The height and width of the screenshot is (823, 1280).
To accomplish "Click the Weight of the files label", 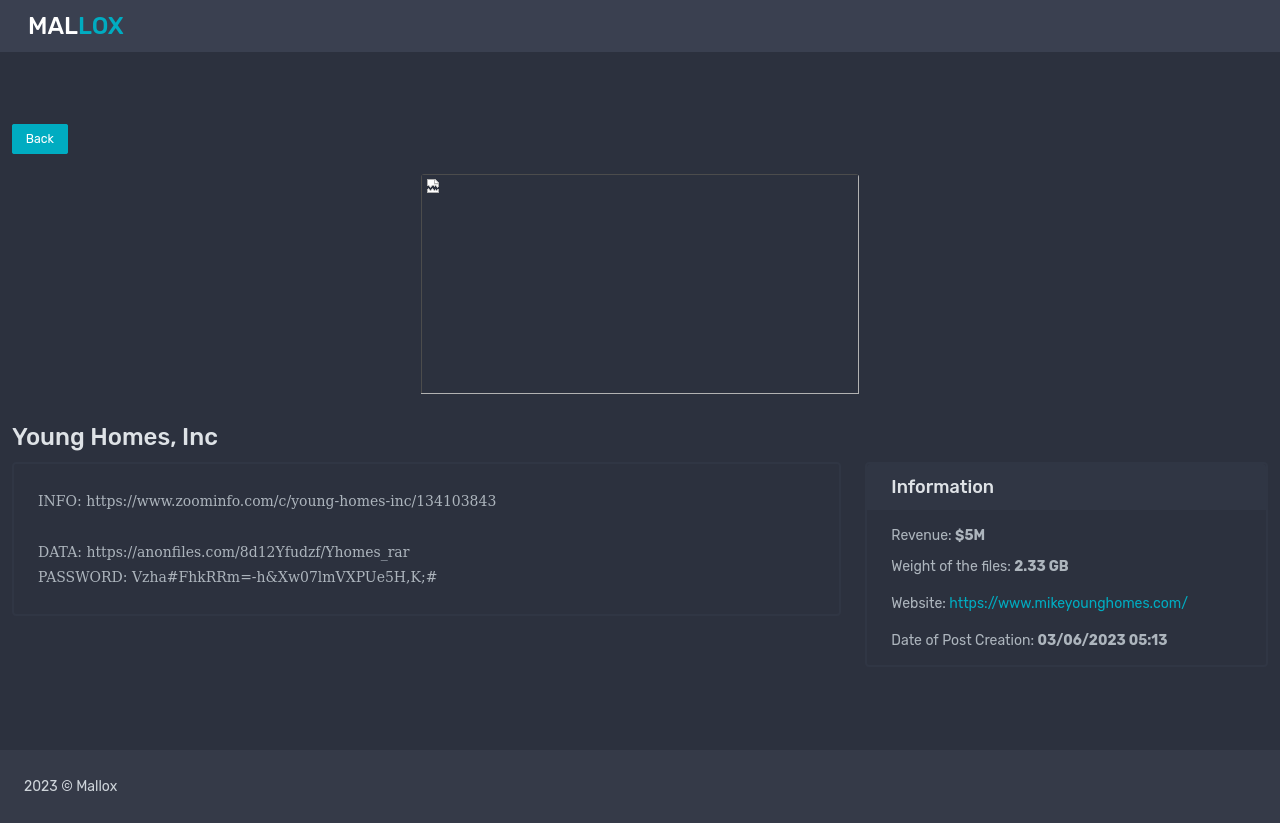I will (950, 566).
